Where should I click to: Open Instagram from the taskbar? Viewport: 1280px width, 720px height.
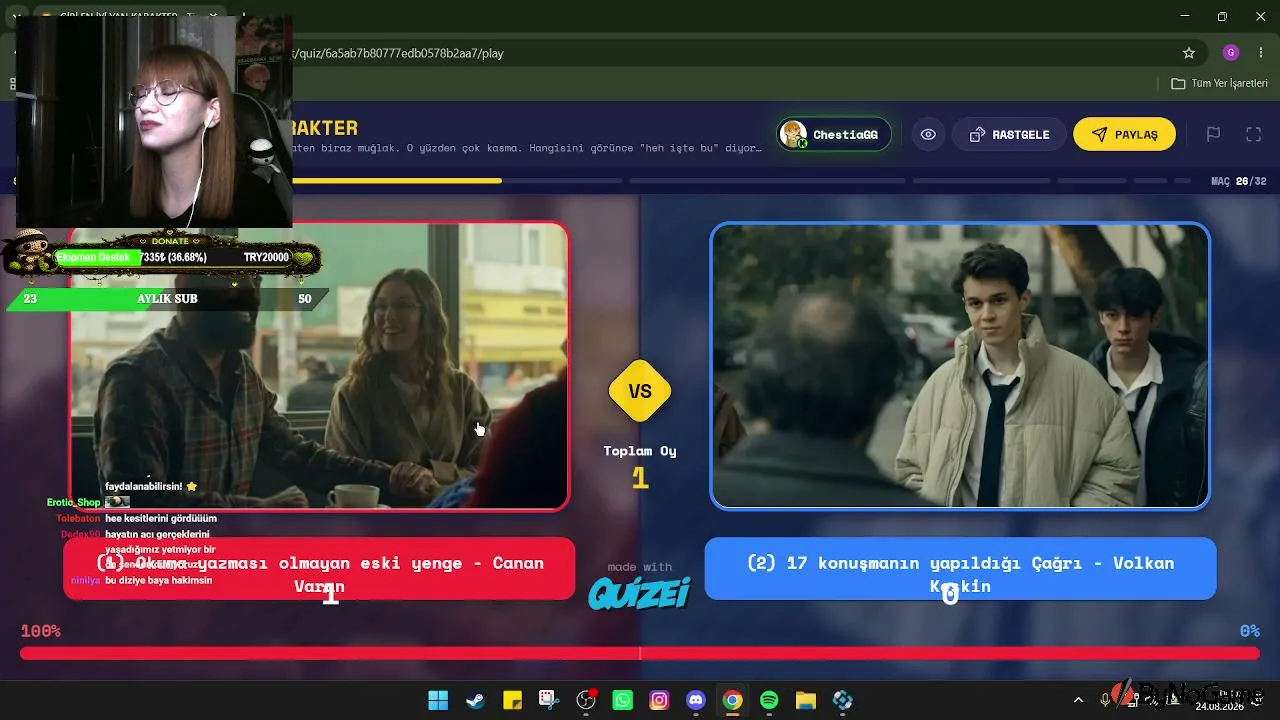click(x=659, y=700)
